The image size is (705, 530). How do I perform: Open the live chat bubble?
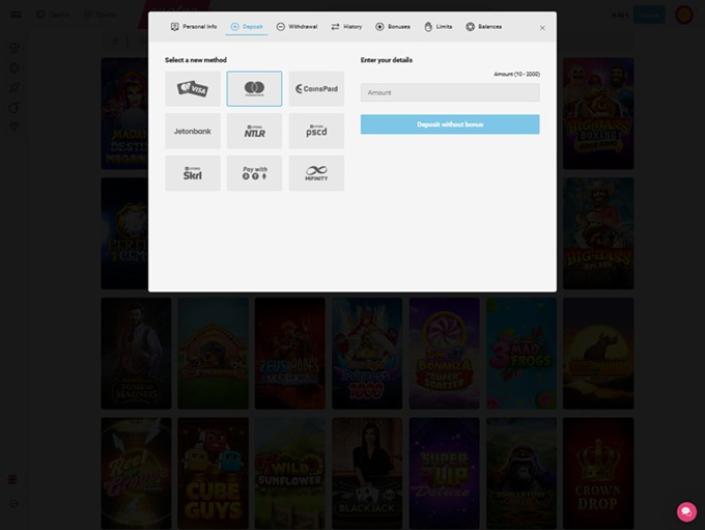click(x=687, y=511)
